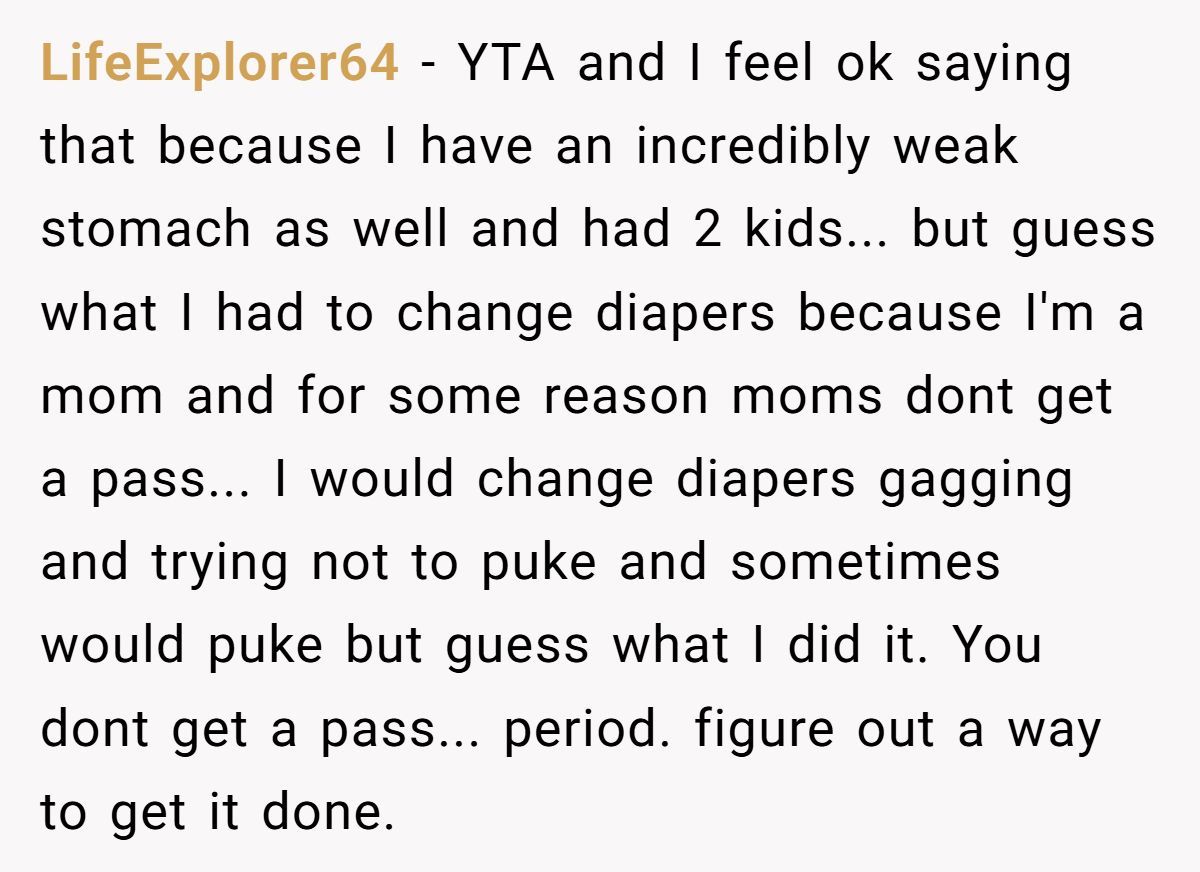Select the word "incredibly" in the comment
Screen dimensions: 1200x872
754,148
